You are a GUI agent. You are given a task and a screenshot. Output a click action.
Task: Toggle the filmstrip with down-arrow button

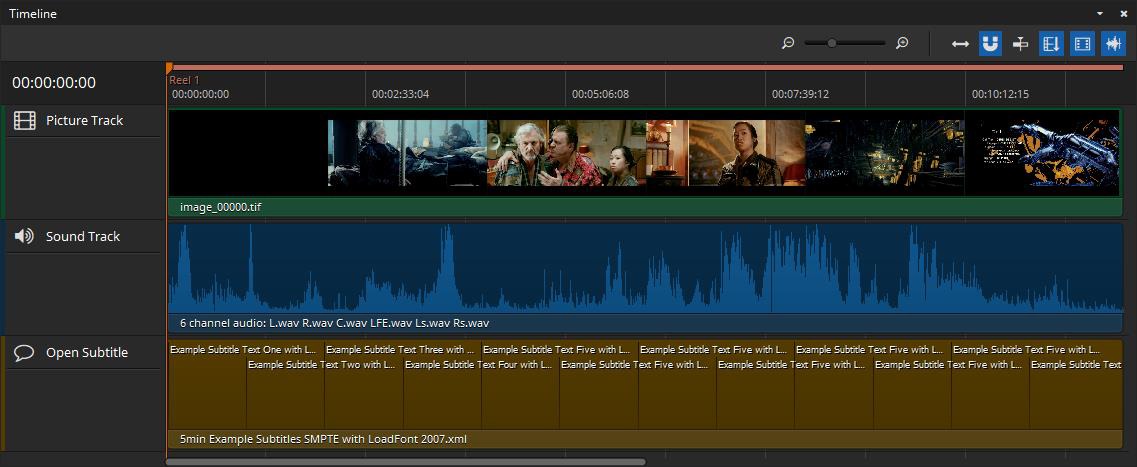tap(1051, 43)
